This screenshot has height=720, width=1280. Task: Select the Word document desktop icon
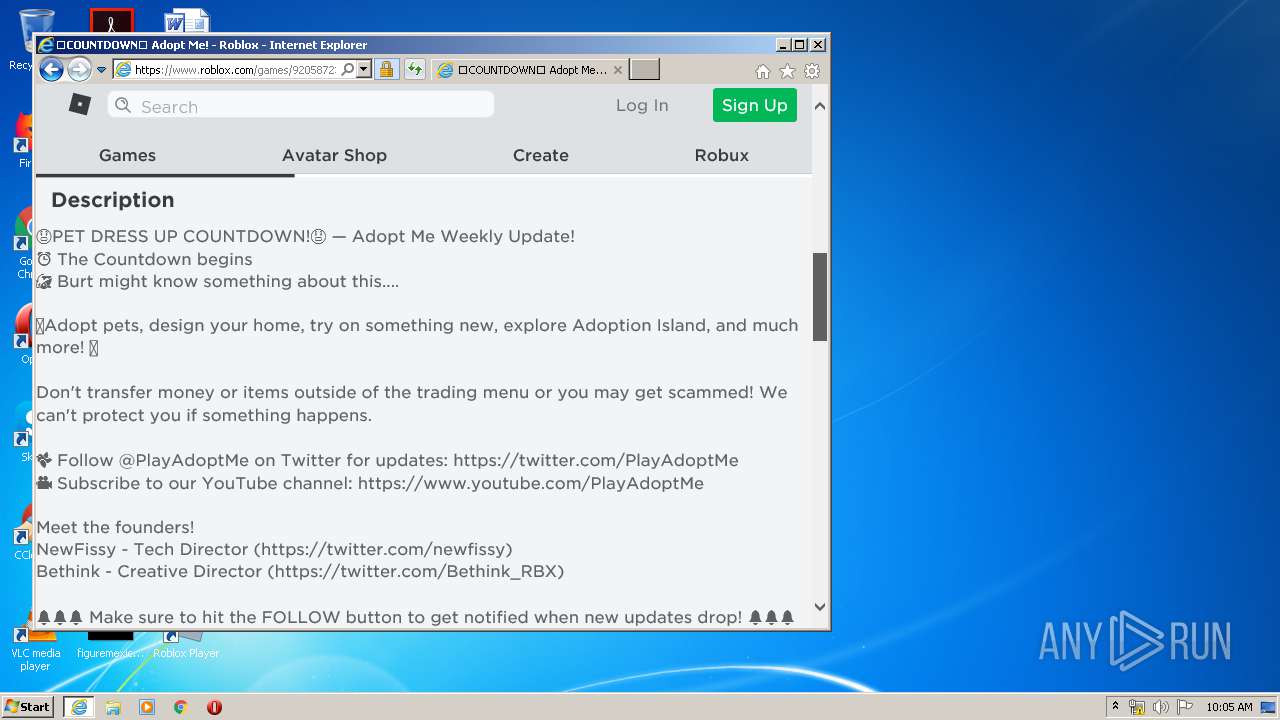tap(187, 21)
